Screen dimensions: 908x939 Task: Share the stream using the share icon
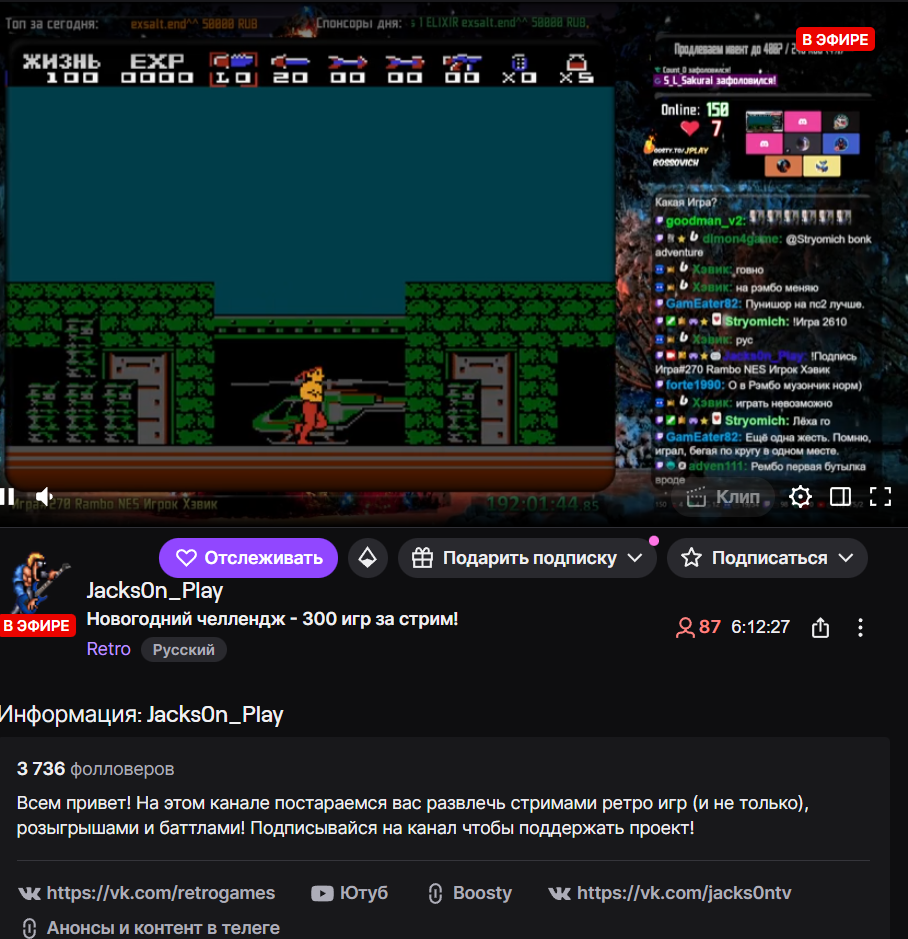pos(821,628)
